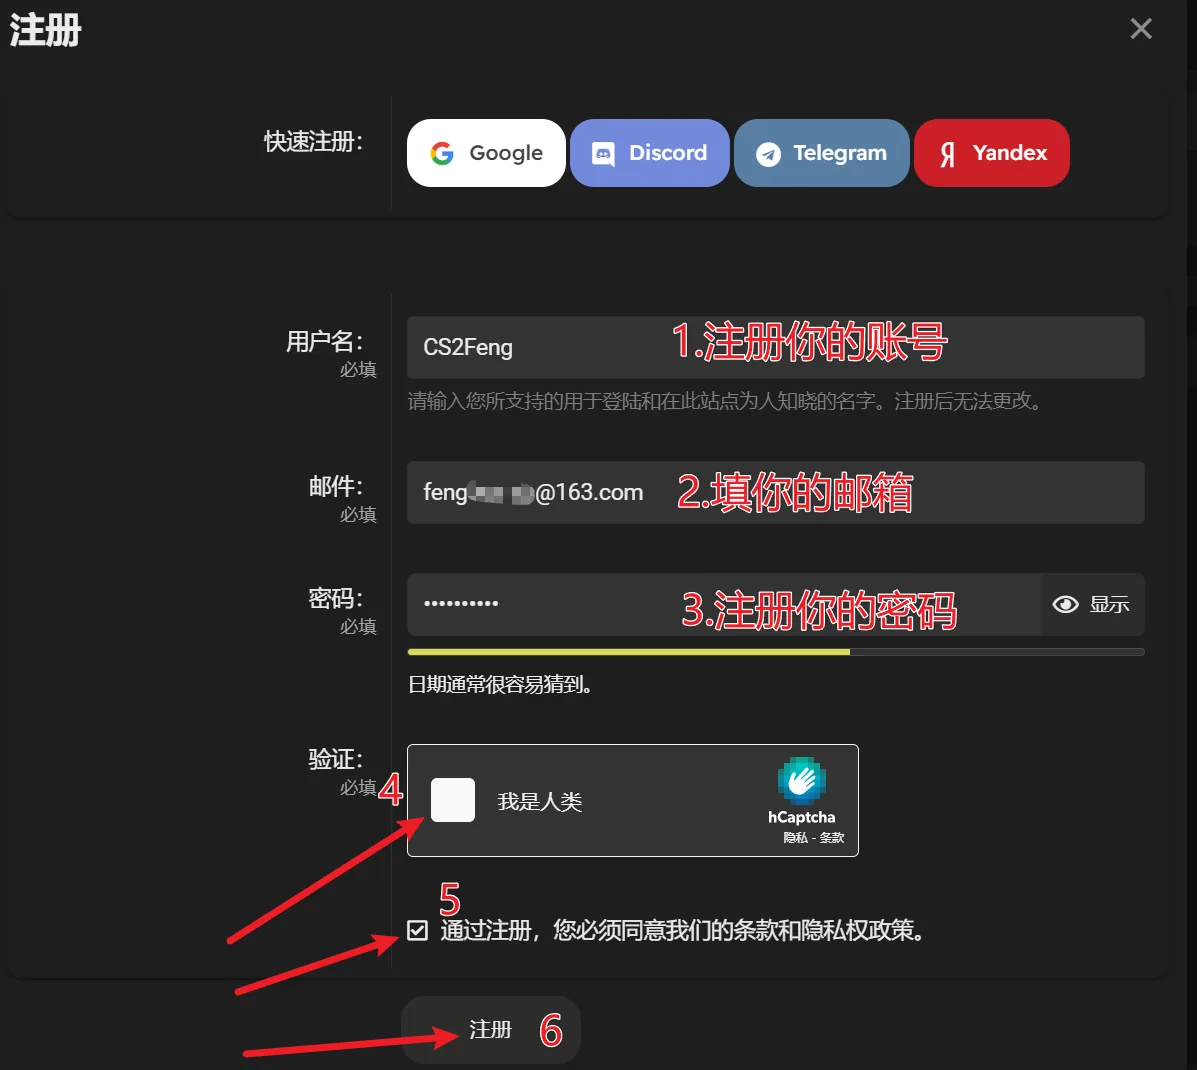The width and height of the screenshot is (1197, 1070).
Task: Click the 我是人类 captcha text
Action: [x=540, y=801]
